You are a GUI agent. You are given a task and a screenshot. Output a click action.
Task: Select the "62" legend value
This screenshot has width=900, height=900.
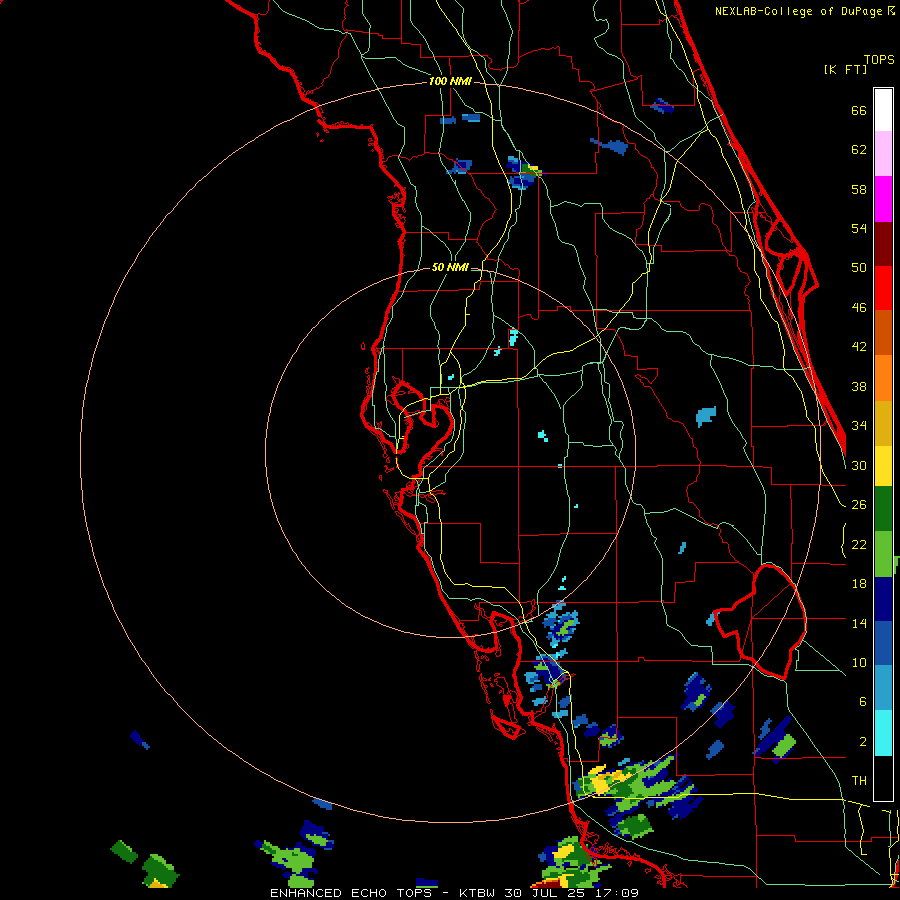[x=859, y=150]
